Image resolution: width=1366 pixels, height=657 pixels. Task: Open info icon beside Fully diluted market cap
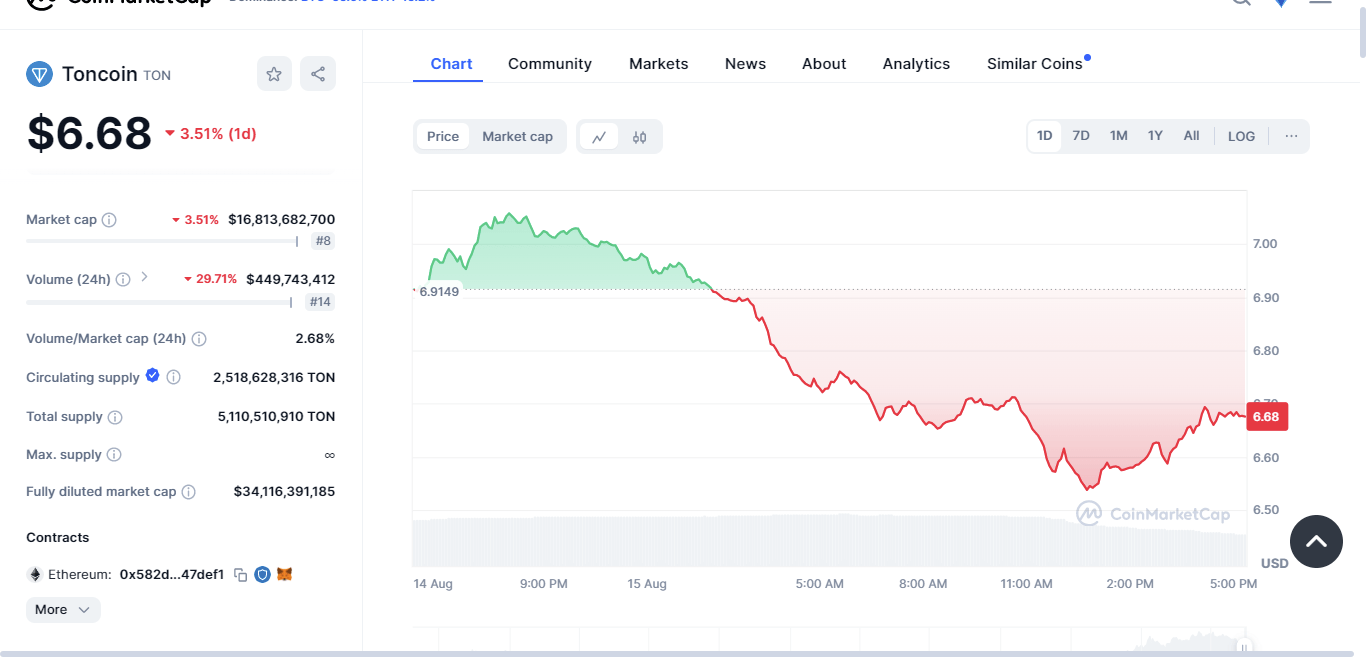pyautogui.click(x=188, y=492)
